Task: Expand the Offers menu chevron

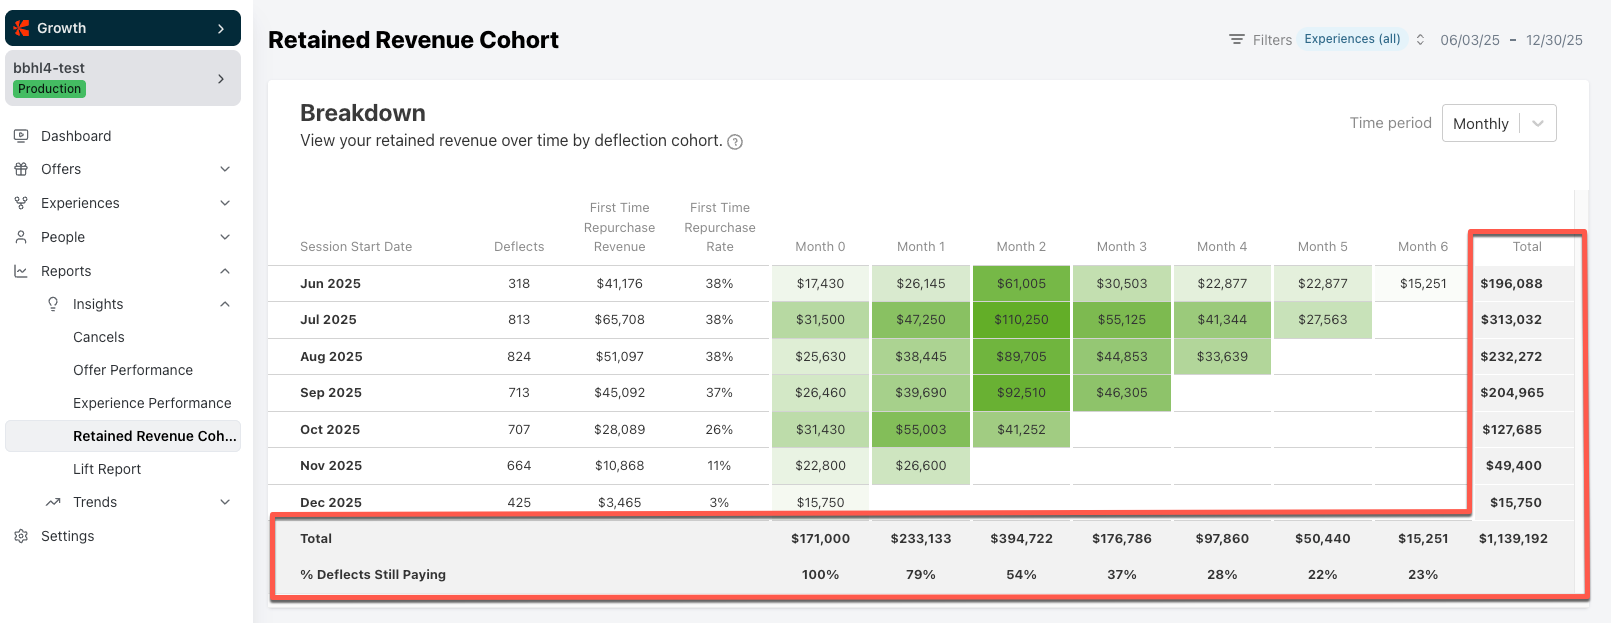Action: click(x=225, y=169)
